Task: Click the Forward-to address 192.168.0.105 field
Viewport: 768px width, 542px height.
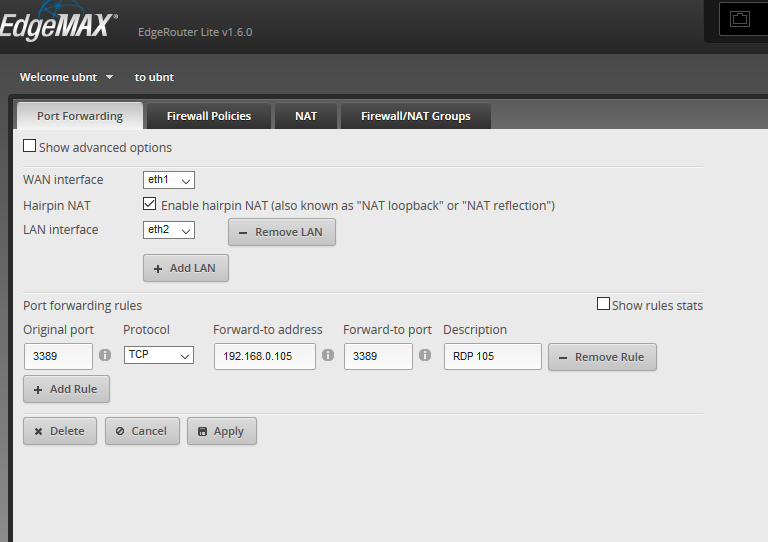Action: [264, 356]
